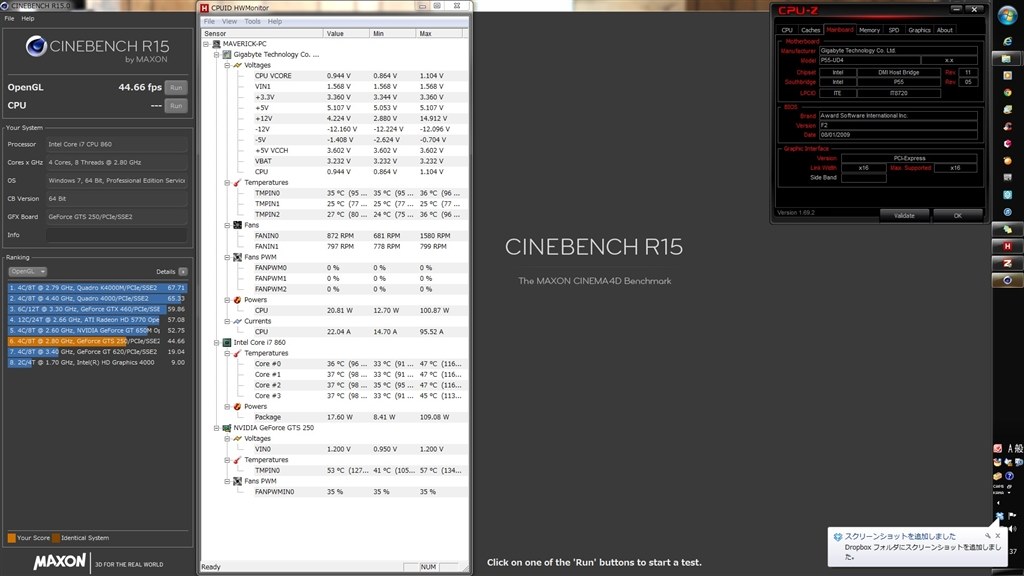
Task: Click the blue help tray icon
Action: (x=1009, y=476)
